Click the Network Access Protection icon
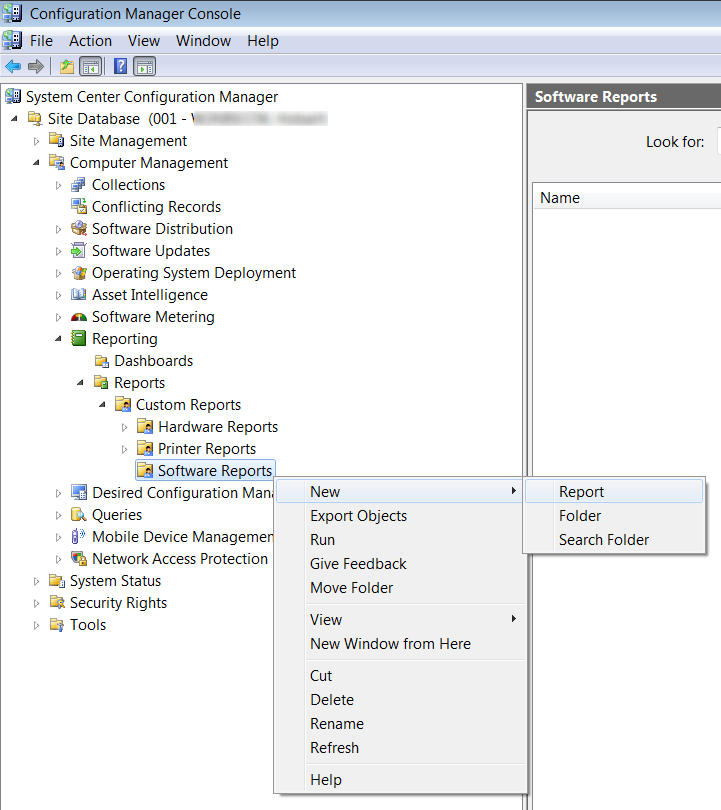The width and height of the screenshot is (721, 810). coord(79,558)
